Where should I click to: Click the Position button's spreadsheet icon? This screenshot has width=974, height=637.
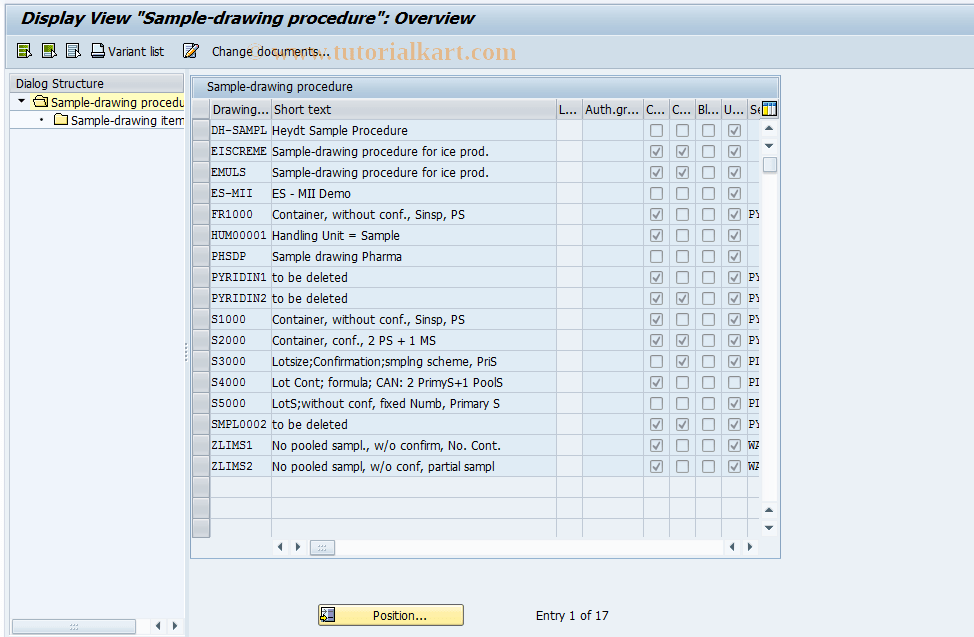[330, 615]
